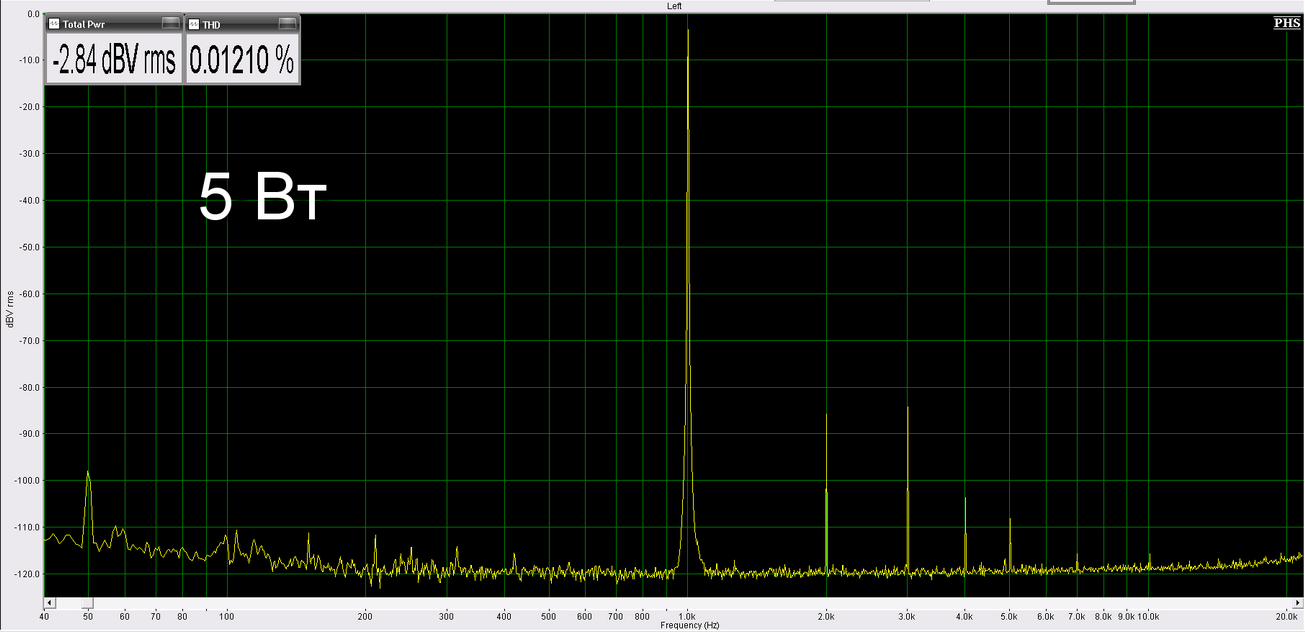Viewport: 1305px width, 632px height.
Task: Click the dBV rms vertical axis label
Action: (10, 308)
